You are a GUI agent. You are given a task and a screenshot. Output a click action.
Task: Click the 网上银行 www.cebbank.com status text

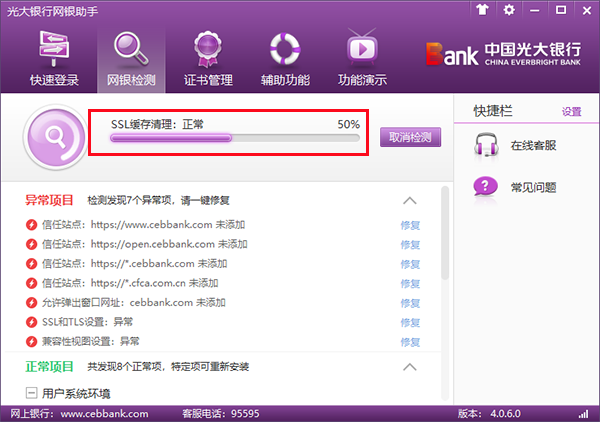(79, 414)
